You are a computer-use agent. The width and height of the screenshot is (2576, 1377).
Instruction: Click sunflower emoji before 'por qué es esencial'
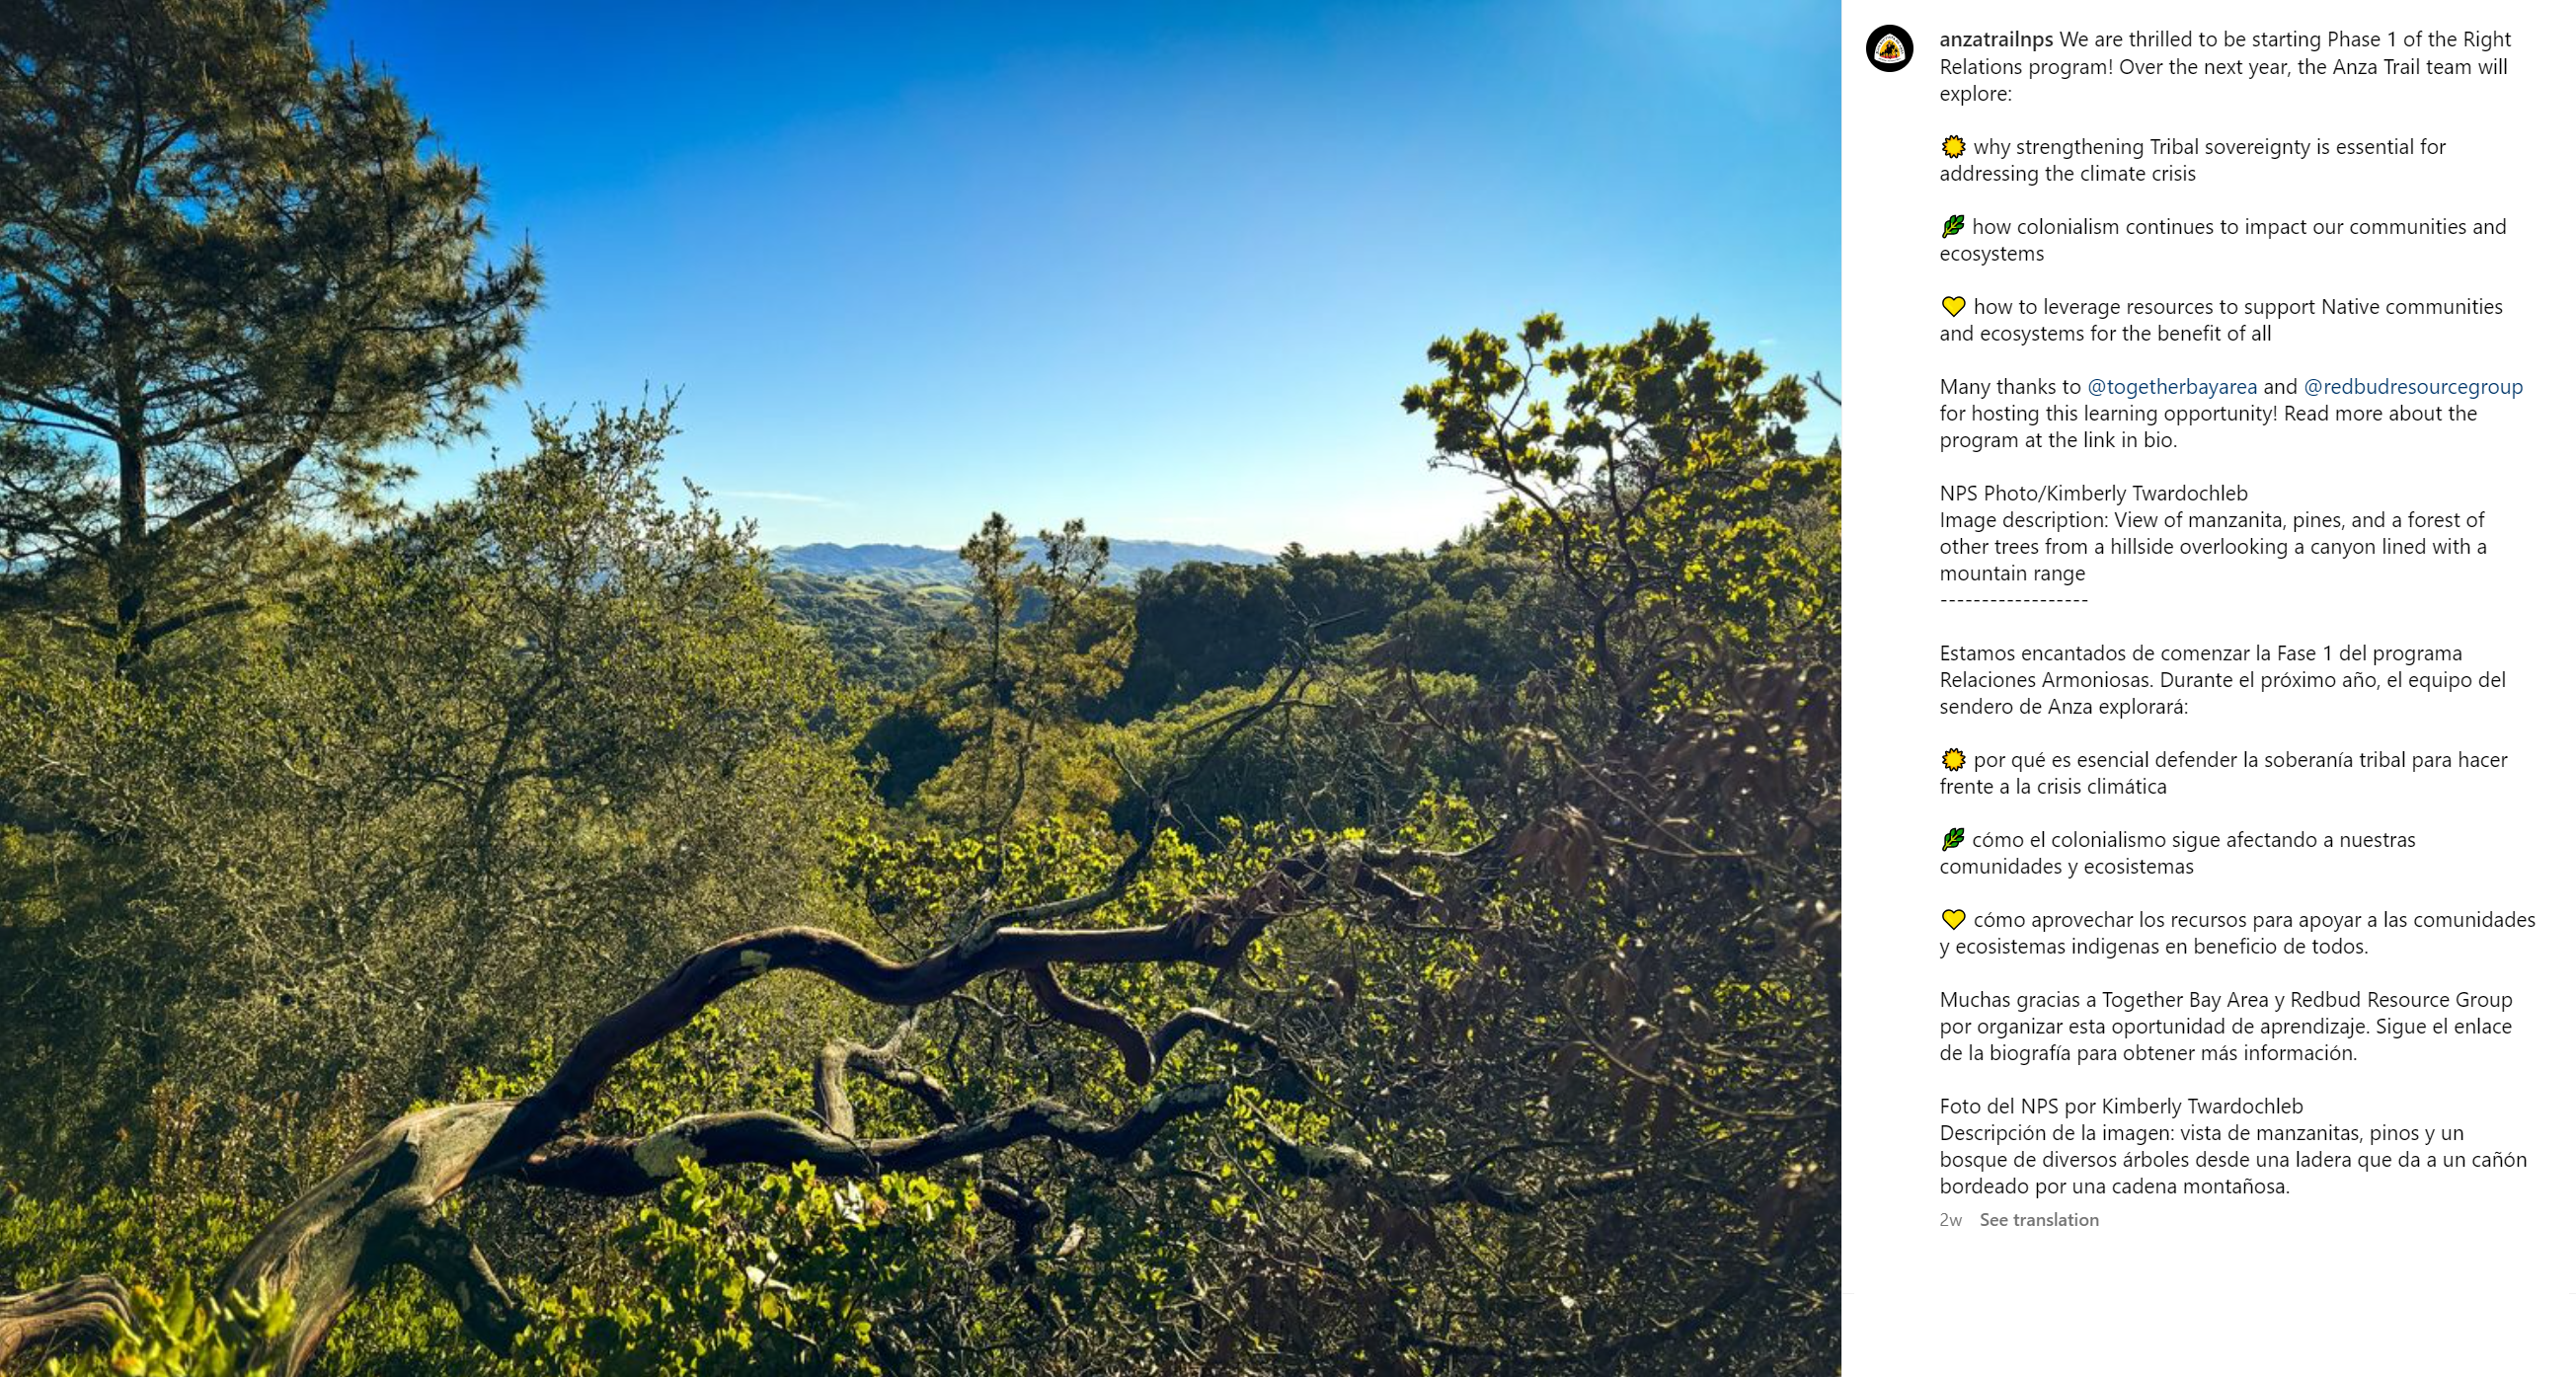coord(1953,760)
